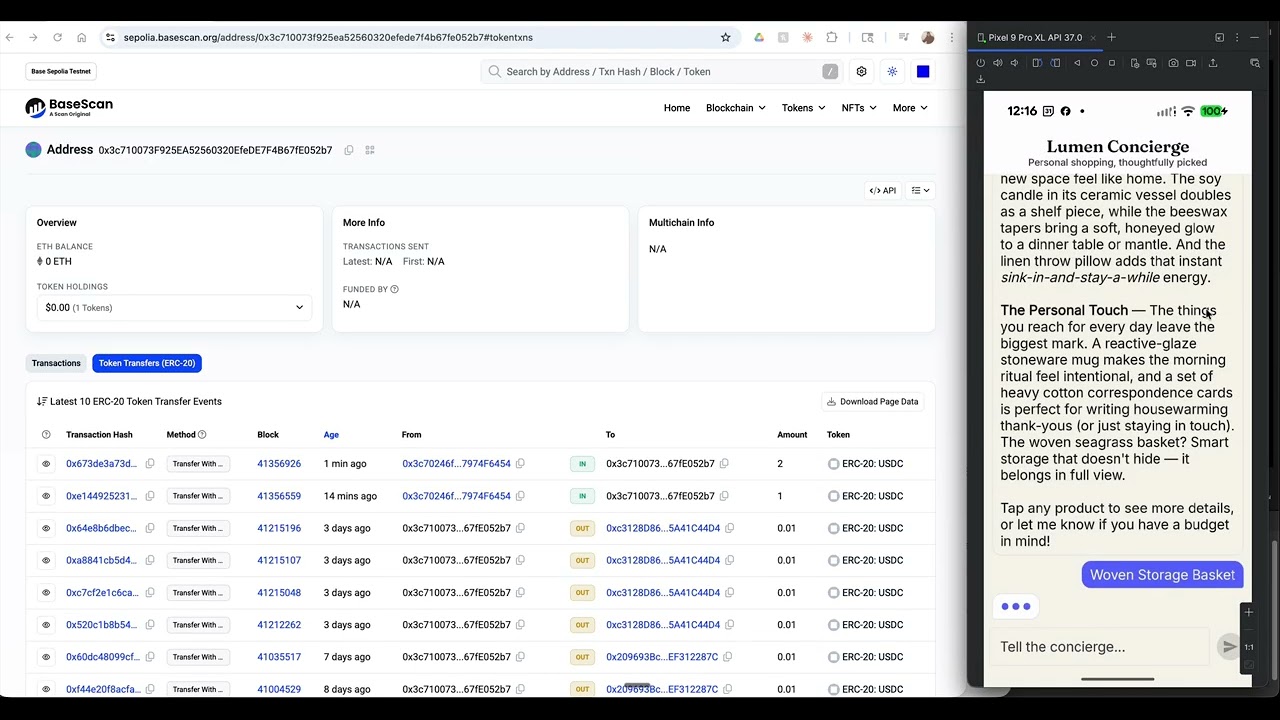Viewport: 1280px width, 720px height.
Task: Open block 41356926 link
Action: (x=279, y=464)
